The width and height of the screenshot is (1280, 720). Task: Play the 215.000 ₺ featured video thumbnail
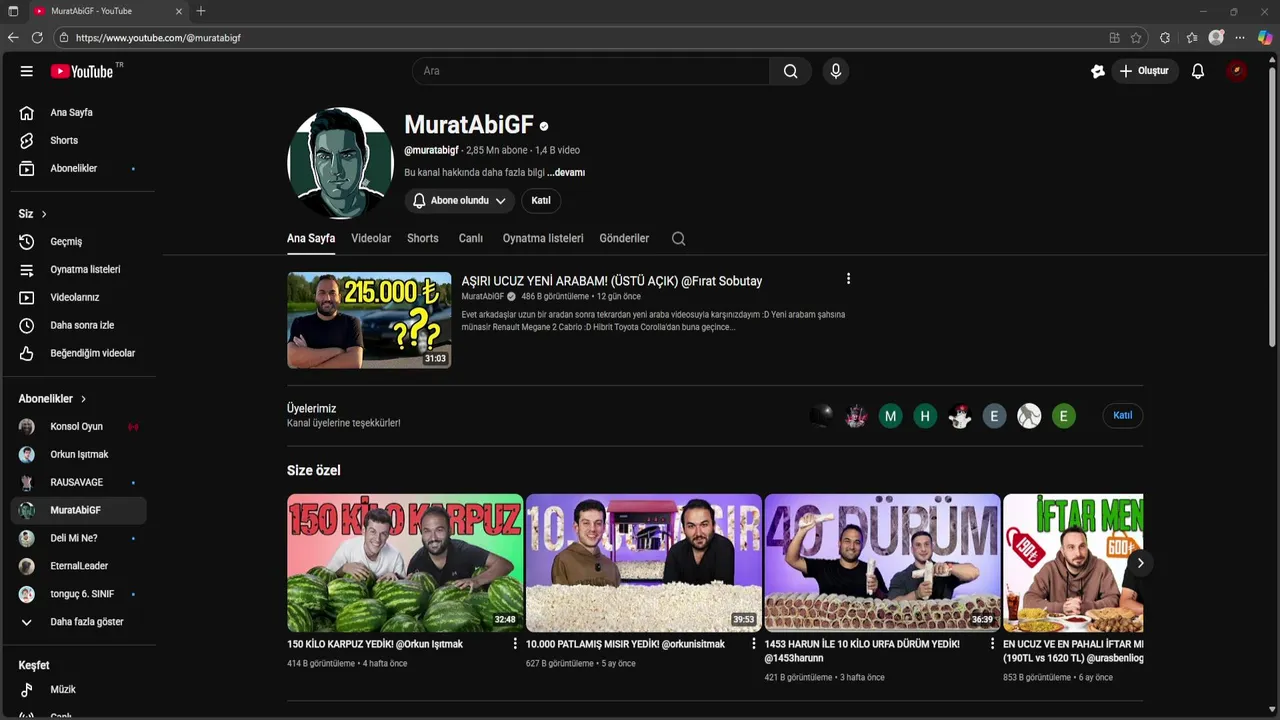[369, 320]
